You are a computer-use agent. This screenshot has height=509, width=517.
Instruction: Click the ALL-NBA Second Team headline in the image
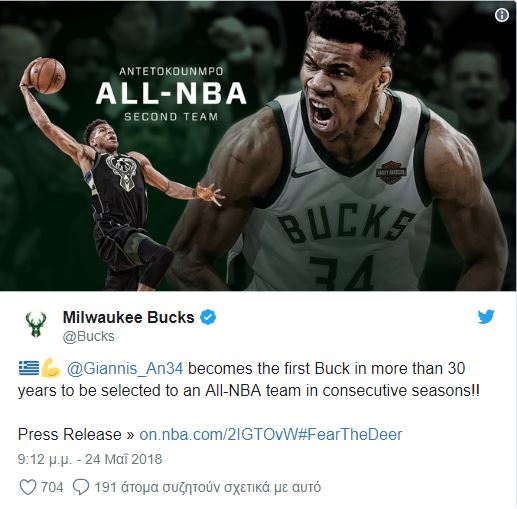pyautogui.click(x=171, y=94)
